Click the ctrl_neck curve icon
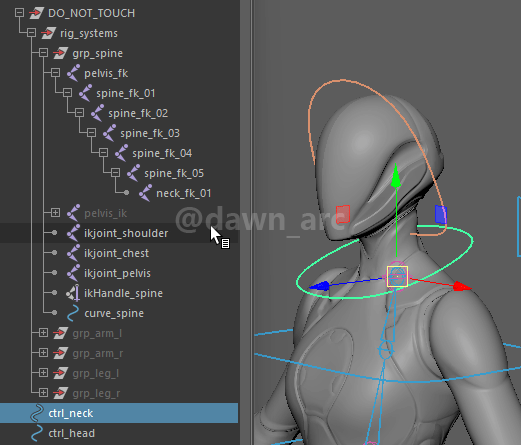 point(37,413)
